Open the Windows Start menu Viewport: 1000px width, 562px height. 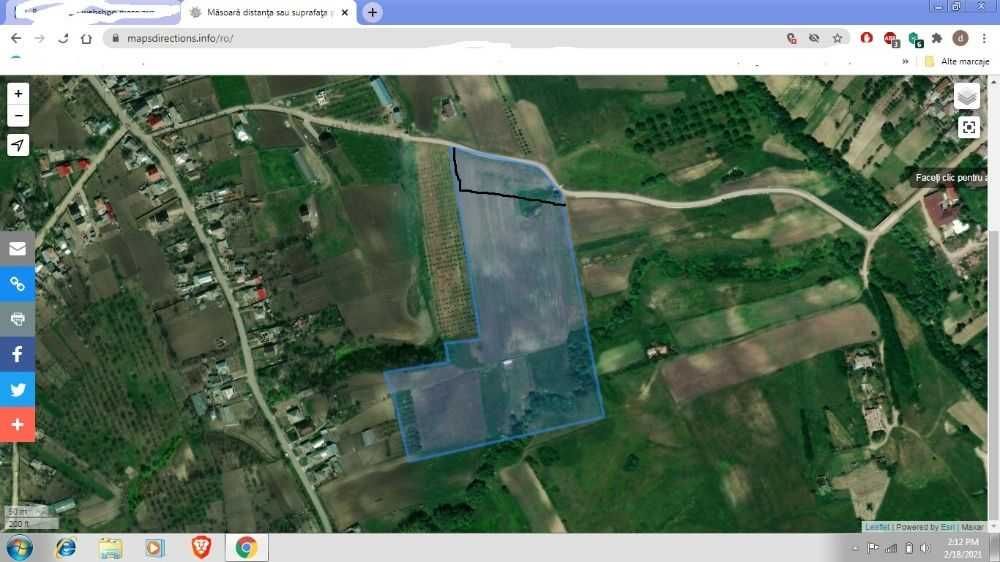pyautogui.click(x=20, y=548)
